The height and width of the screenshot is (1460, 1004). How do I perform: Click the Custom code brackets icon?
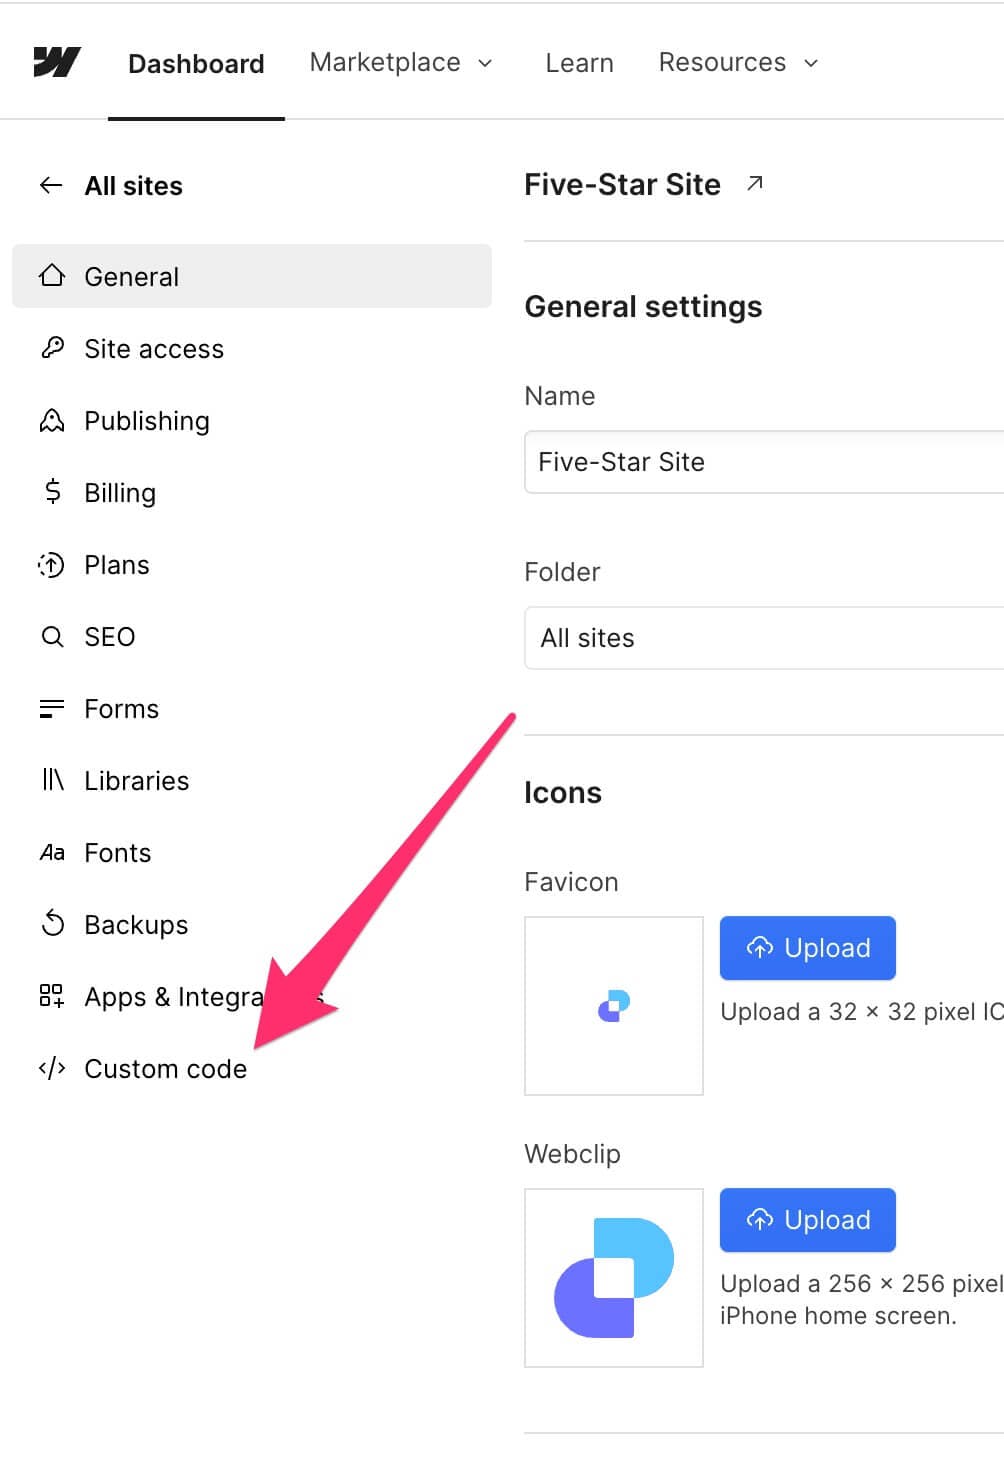(x=52, y=1068)
